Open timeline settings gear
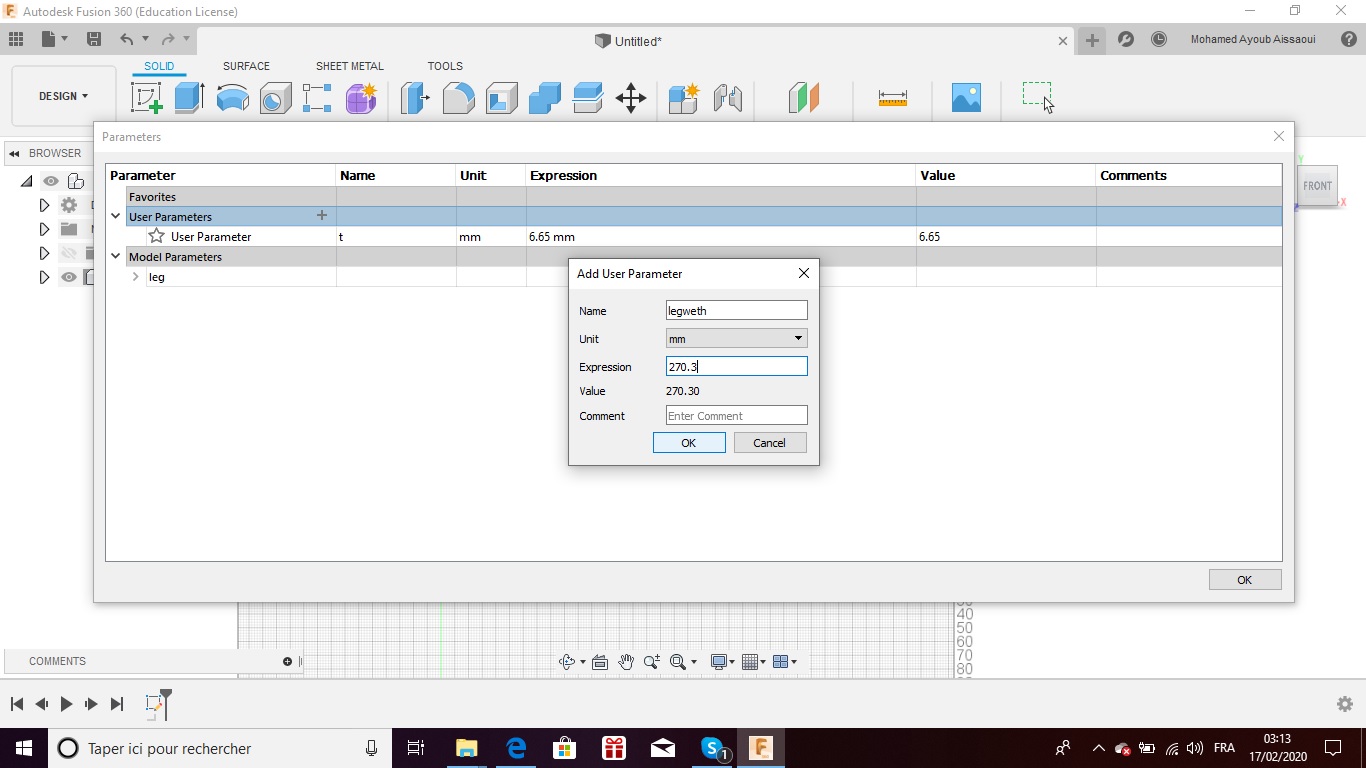Viewport: 1366px width, 768px height. click(x=1345, y=704)
